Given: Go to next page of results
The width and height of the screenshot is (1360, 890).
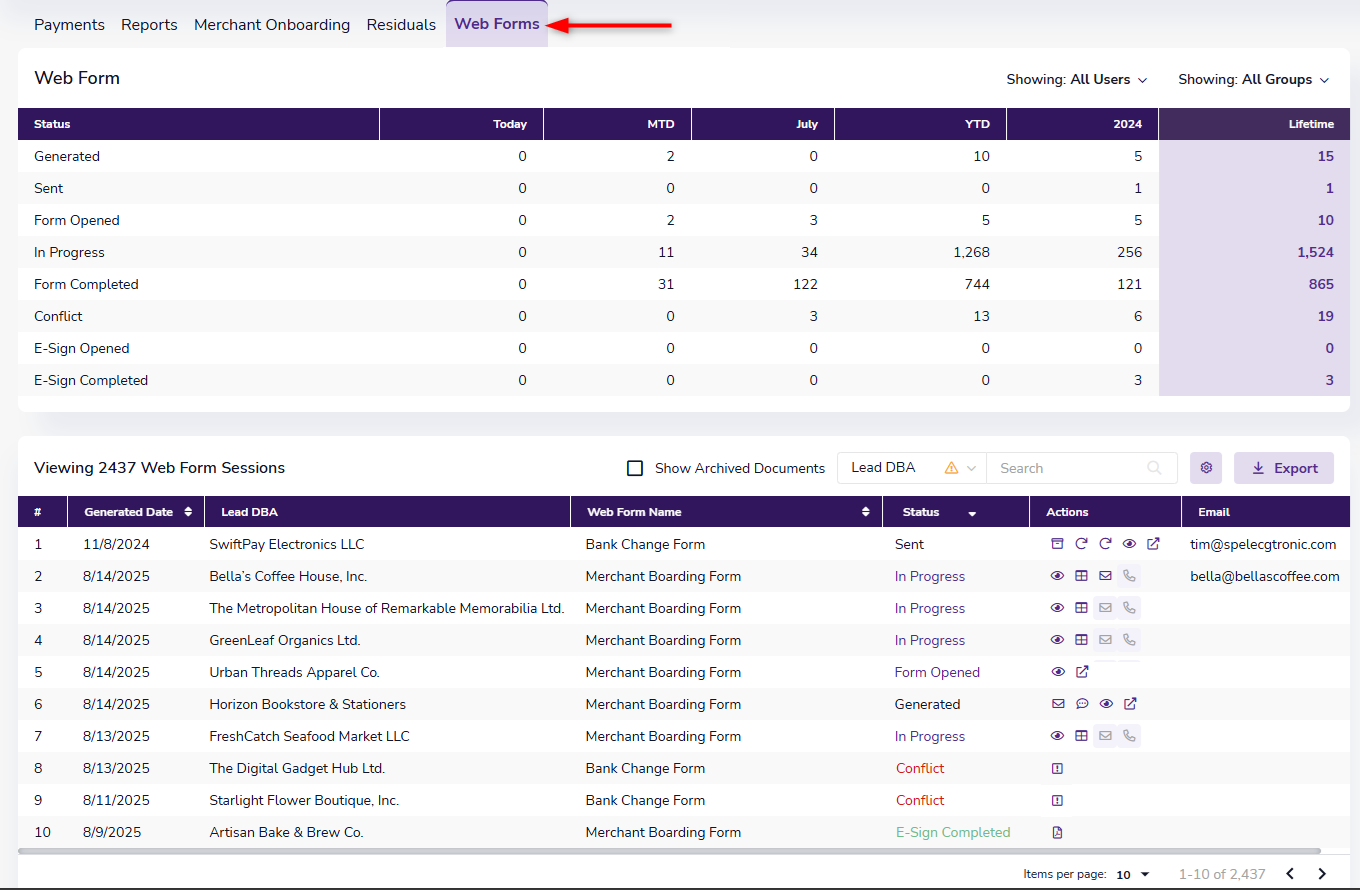Looking at the screenshot, I should click(x=1322, y=874).
